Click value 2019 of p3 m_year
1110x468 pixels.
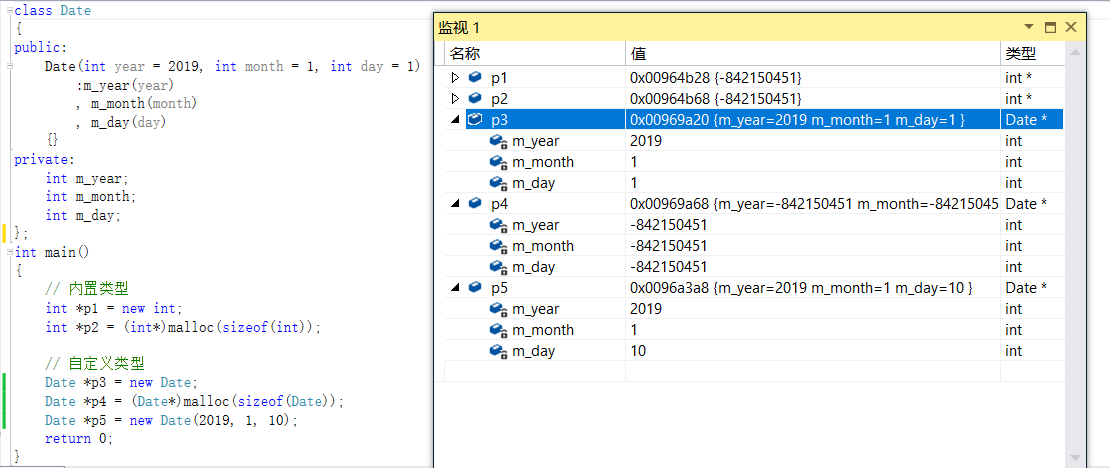(x=646, y=141)
